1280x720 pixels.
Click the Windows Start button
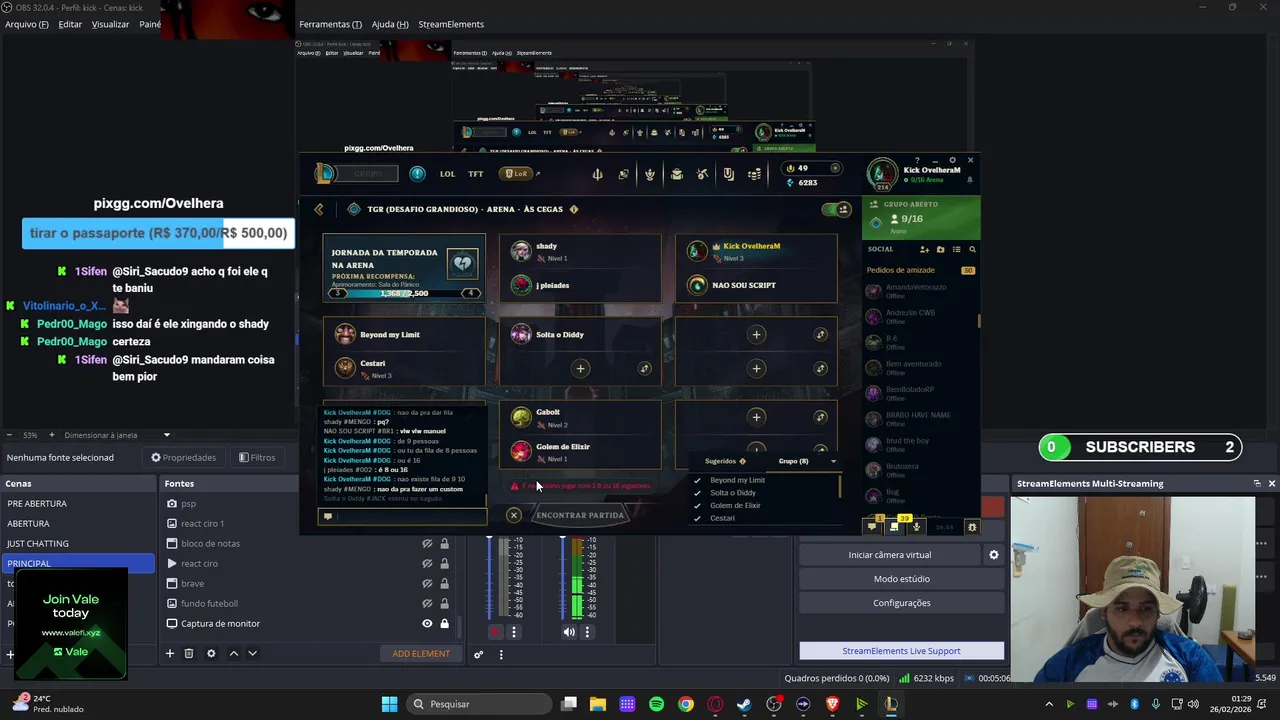[389, 704]
